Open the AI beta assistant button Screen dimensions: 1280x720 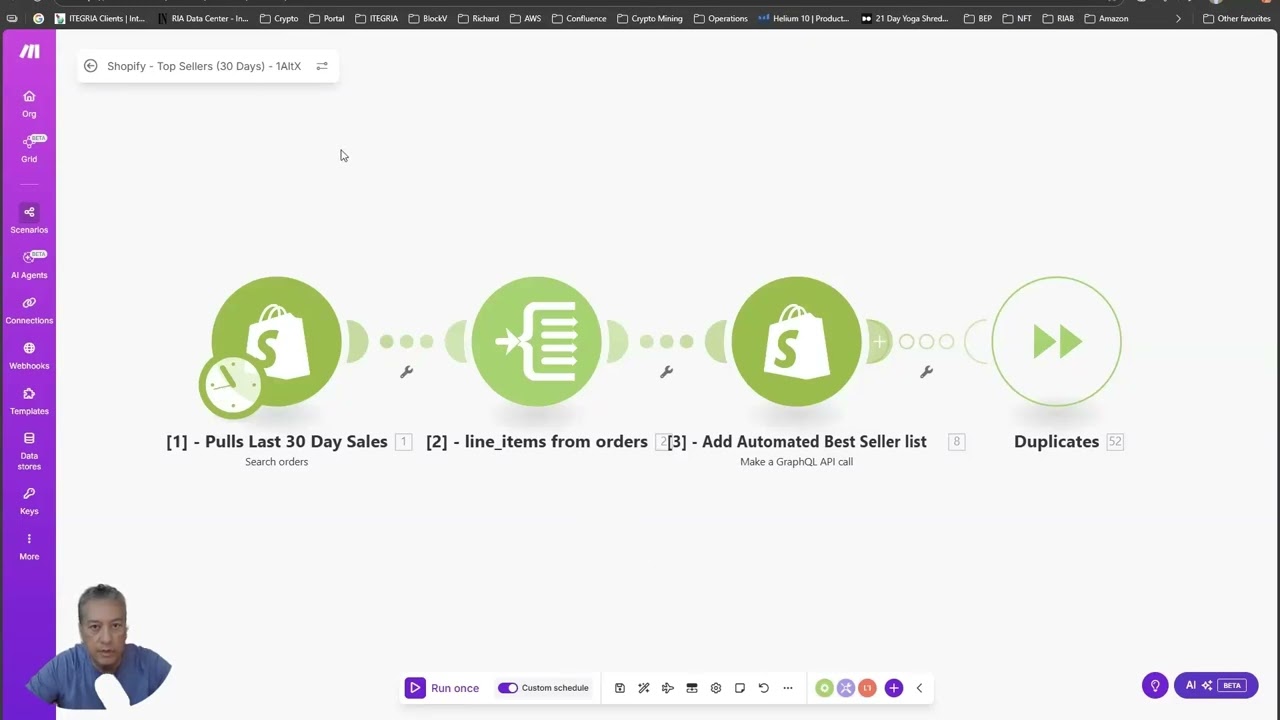1216,686
